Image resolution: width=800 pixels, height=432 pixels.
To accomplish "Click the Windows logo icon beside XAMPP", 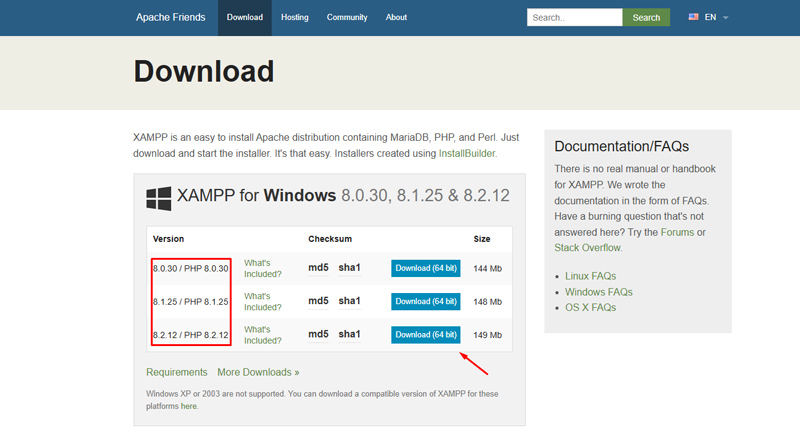I will tap(159, 198).
